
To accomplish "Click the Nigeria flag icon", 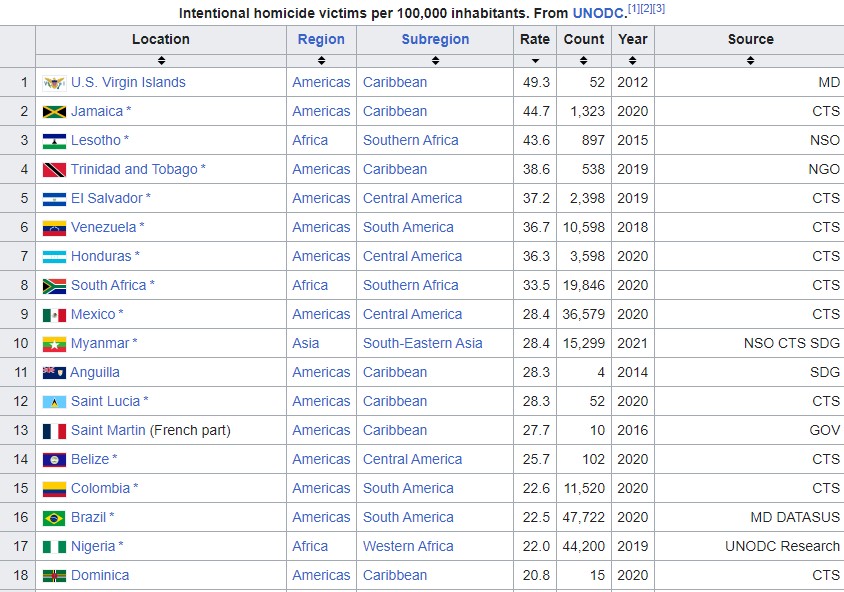I will click(54, 547).
